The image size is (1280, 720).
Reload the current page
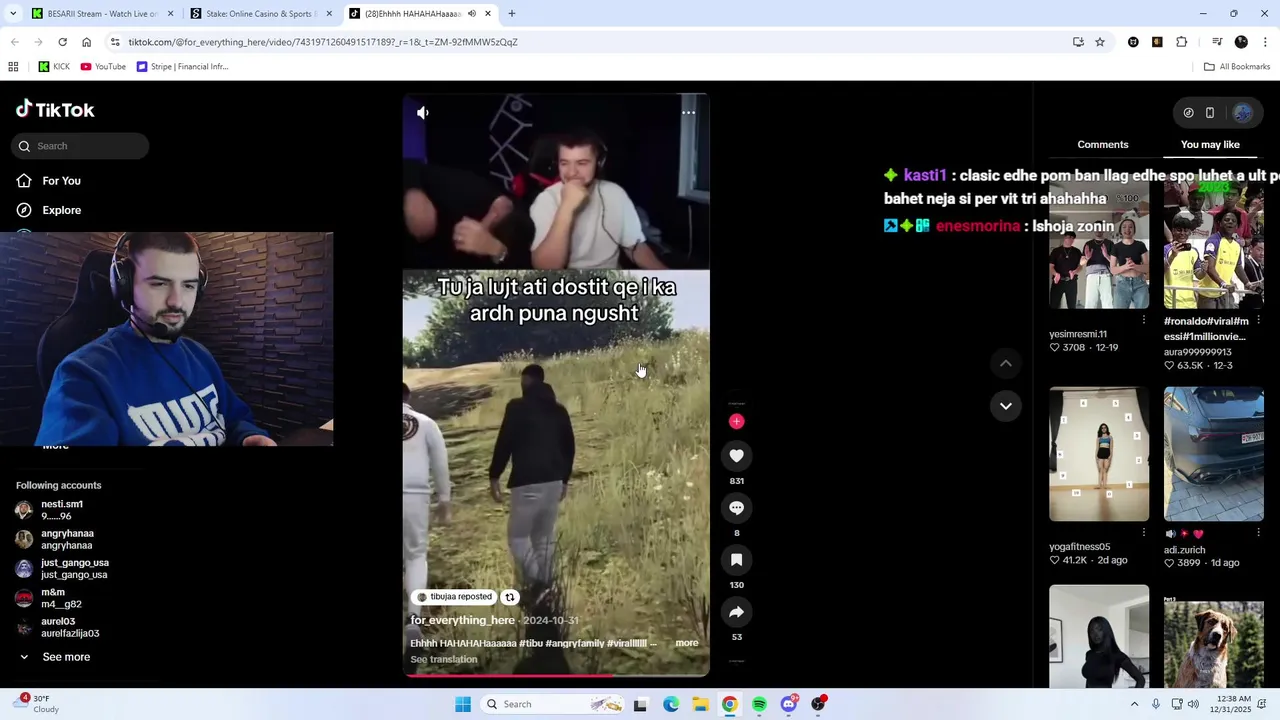[62, 42]
